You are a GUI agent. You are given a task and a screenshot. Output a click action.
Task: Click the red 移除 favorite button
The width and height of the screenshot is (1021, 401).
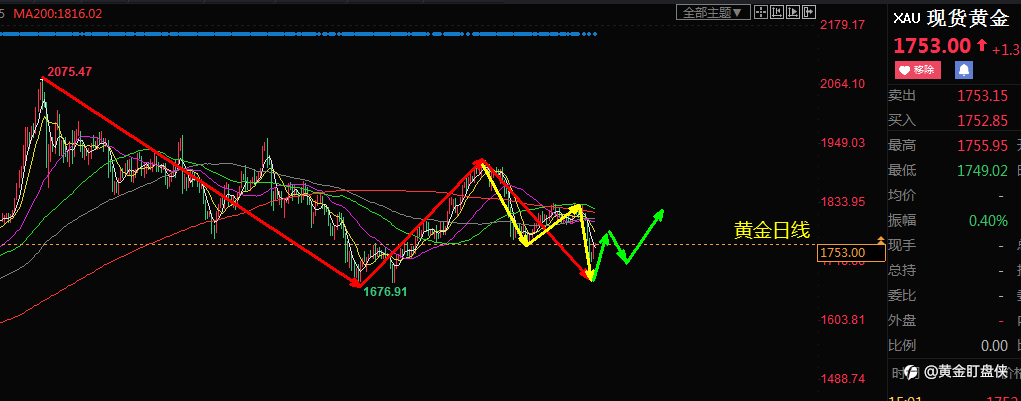point(918,70)
